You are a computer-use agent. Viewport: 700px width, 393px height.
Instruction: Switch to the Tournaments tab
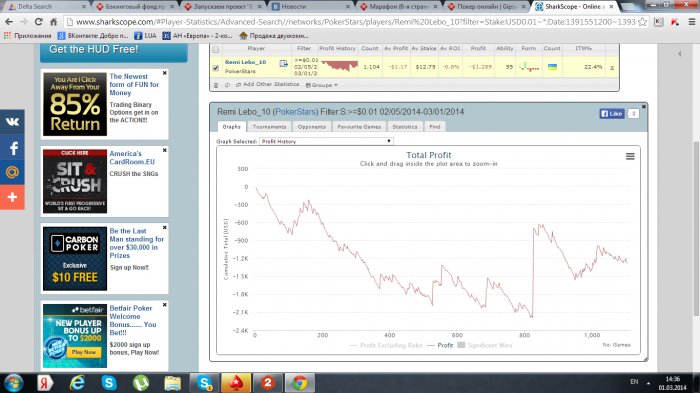269,127
